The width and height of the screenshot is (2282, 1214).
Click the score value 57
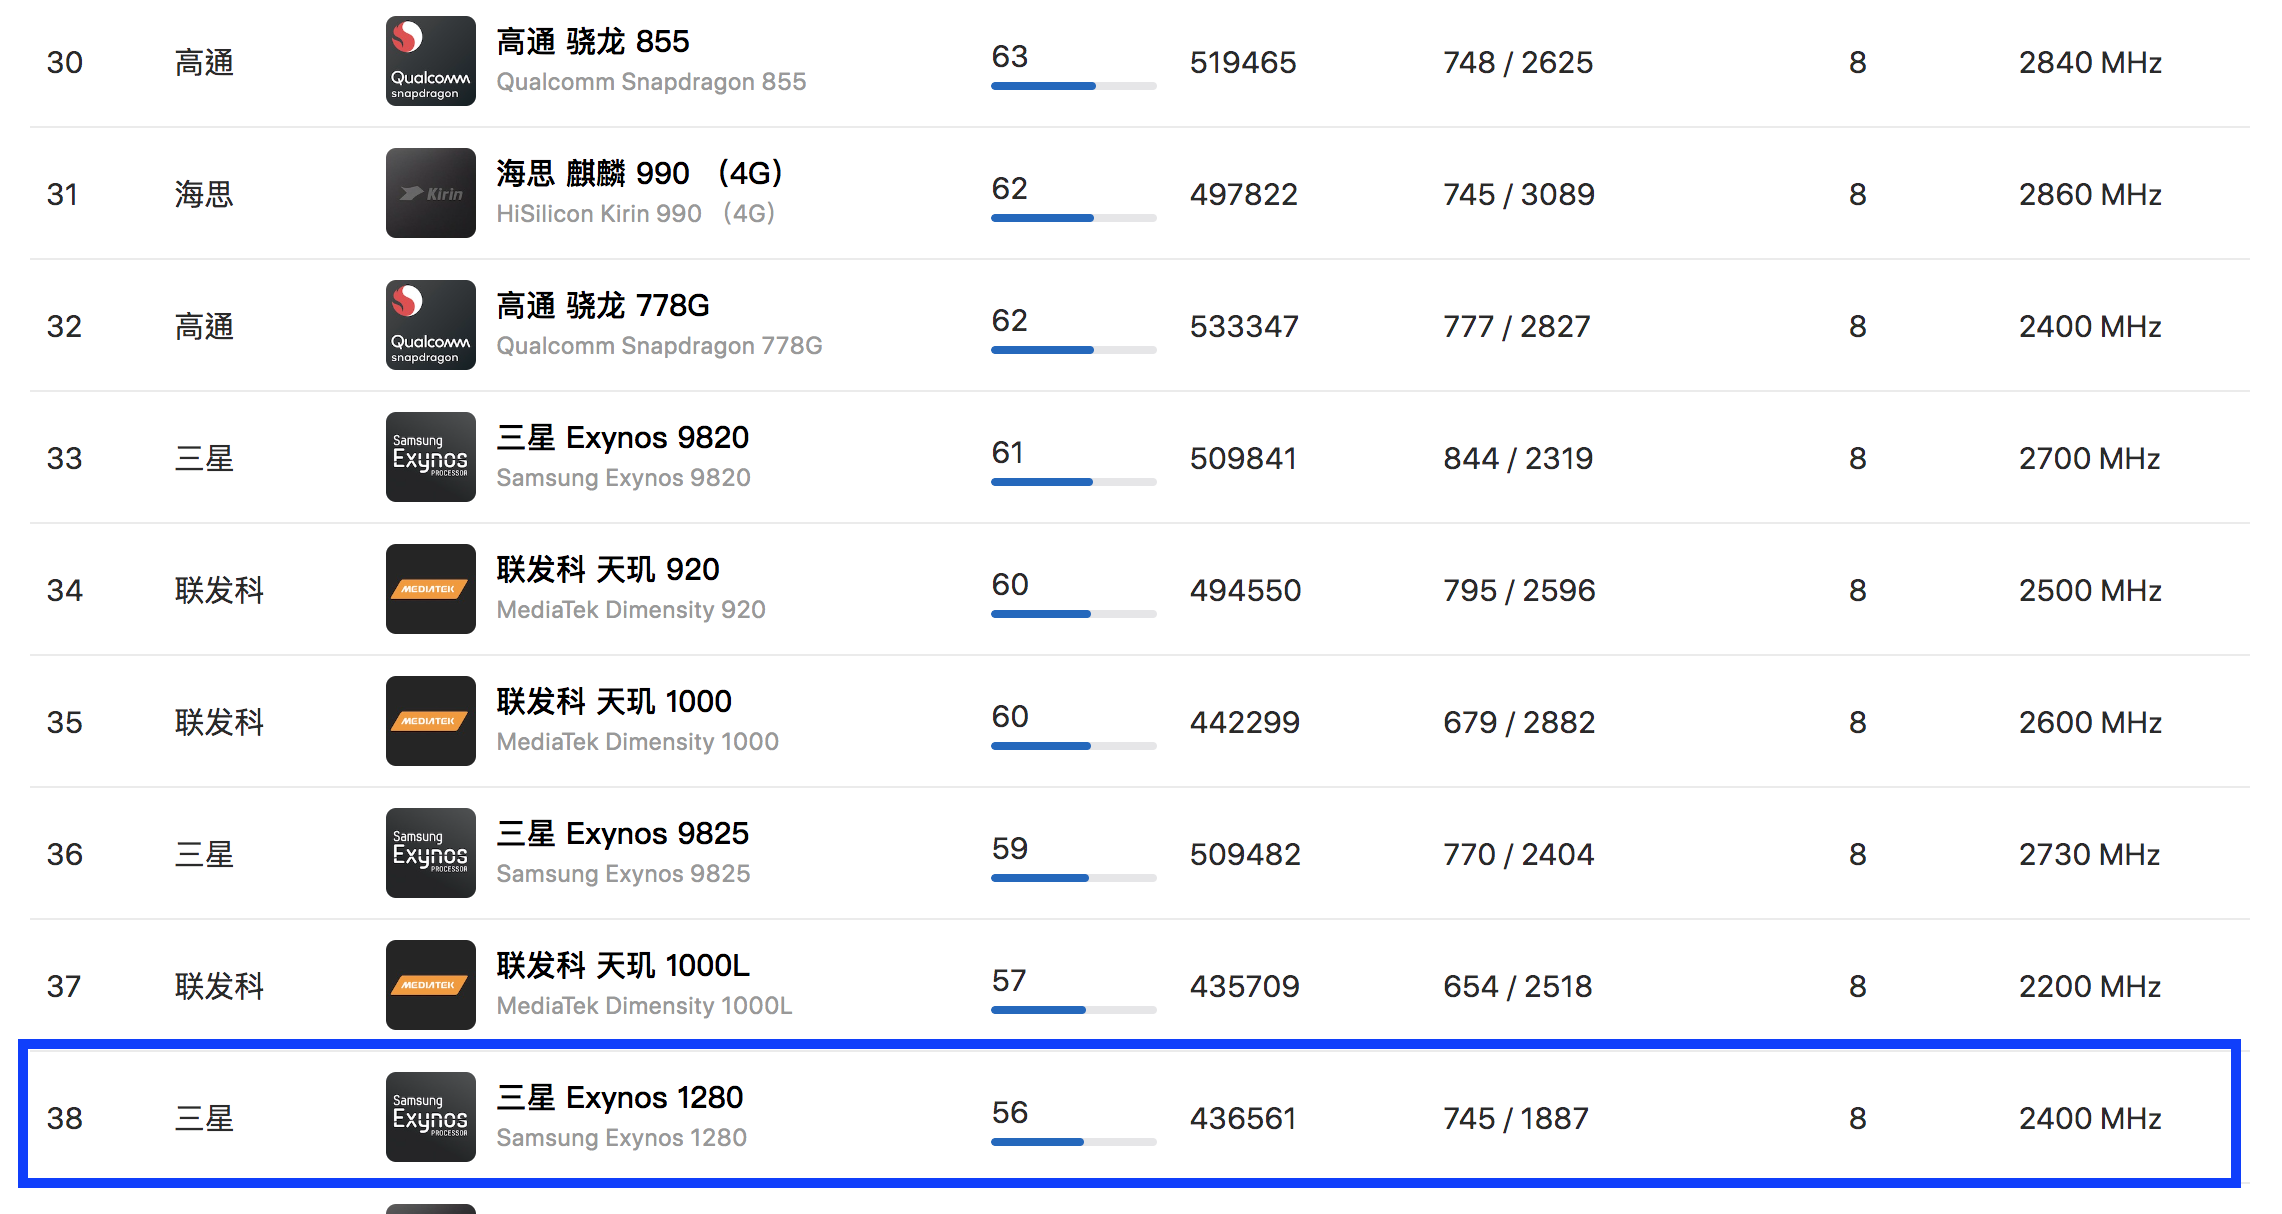tap(1009, 981)
